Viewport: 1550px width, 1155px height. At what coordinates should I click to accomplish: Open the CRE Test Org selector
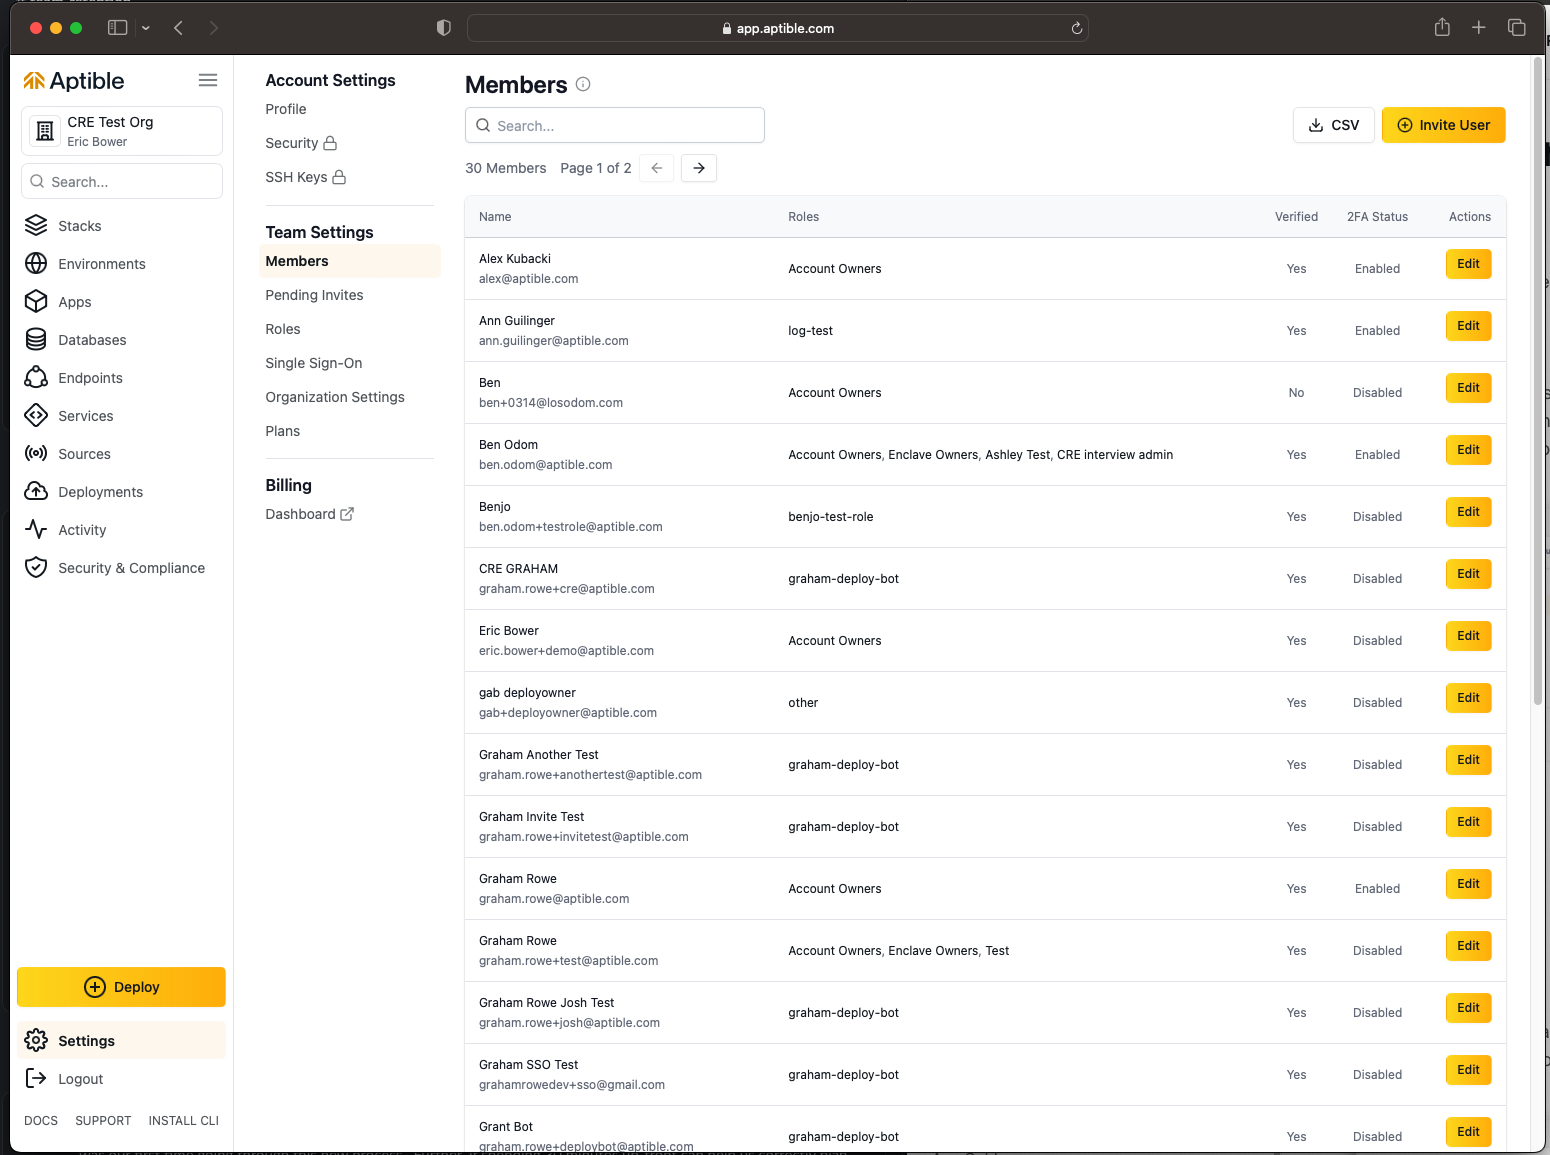122,131
